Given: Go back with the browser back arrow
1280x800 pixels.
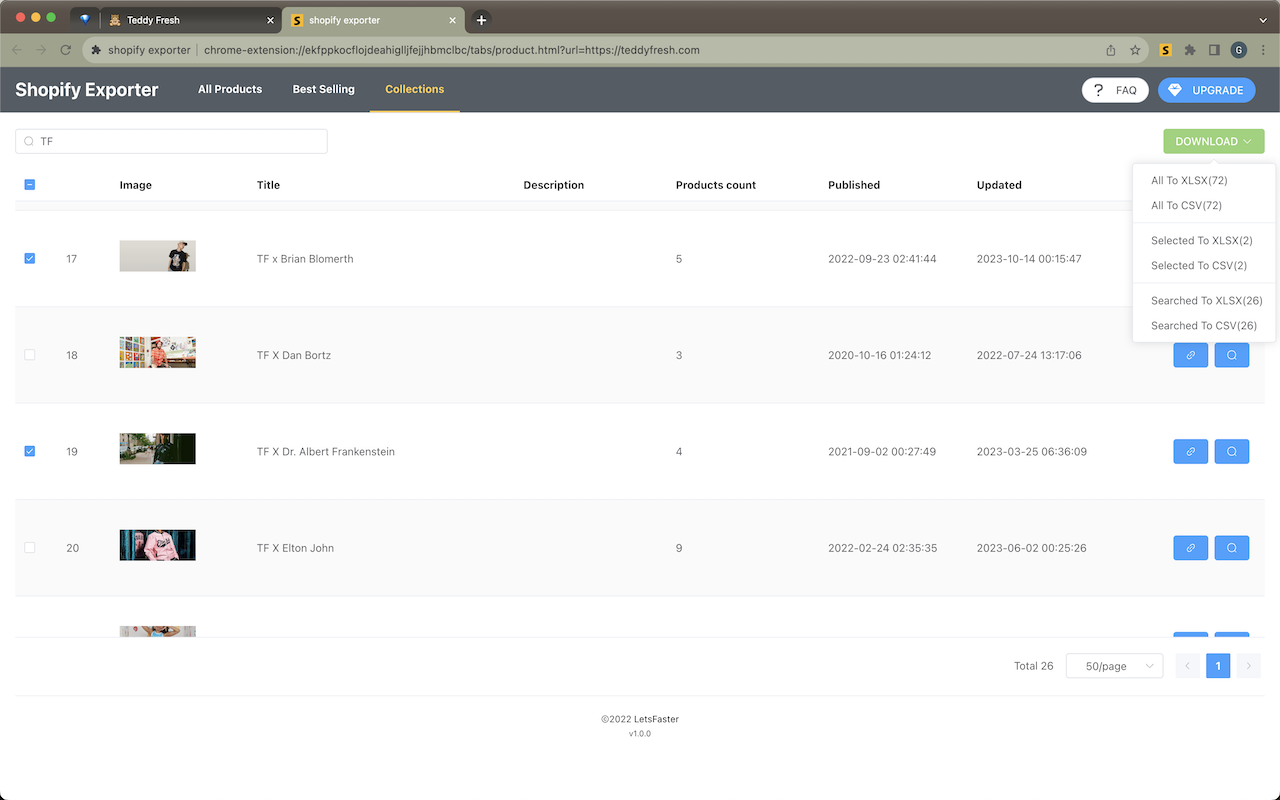Looking at the screenshot, I should coord(17,50).
